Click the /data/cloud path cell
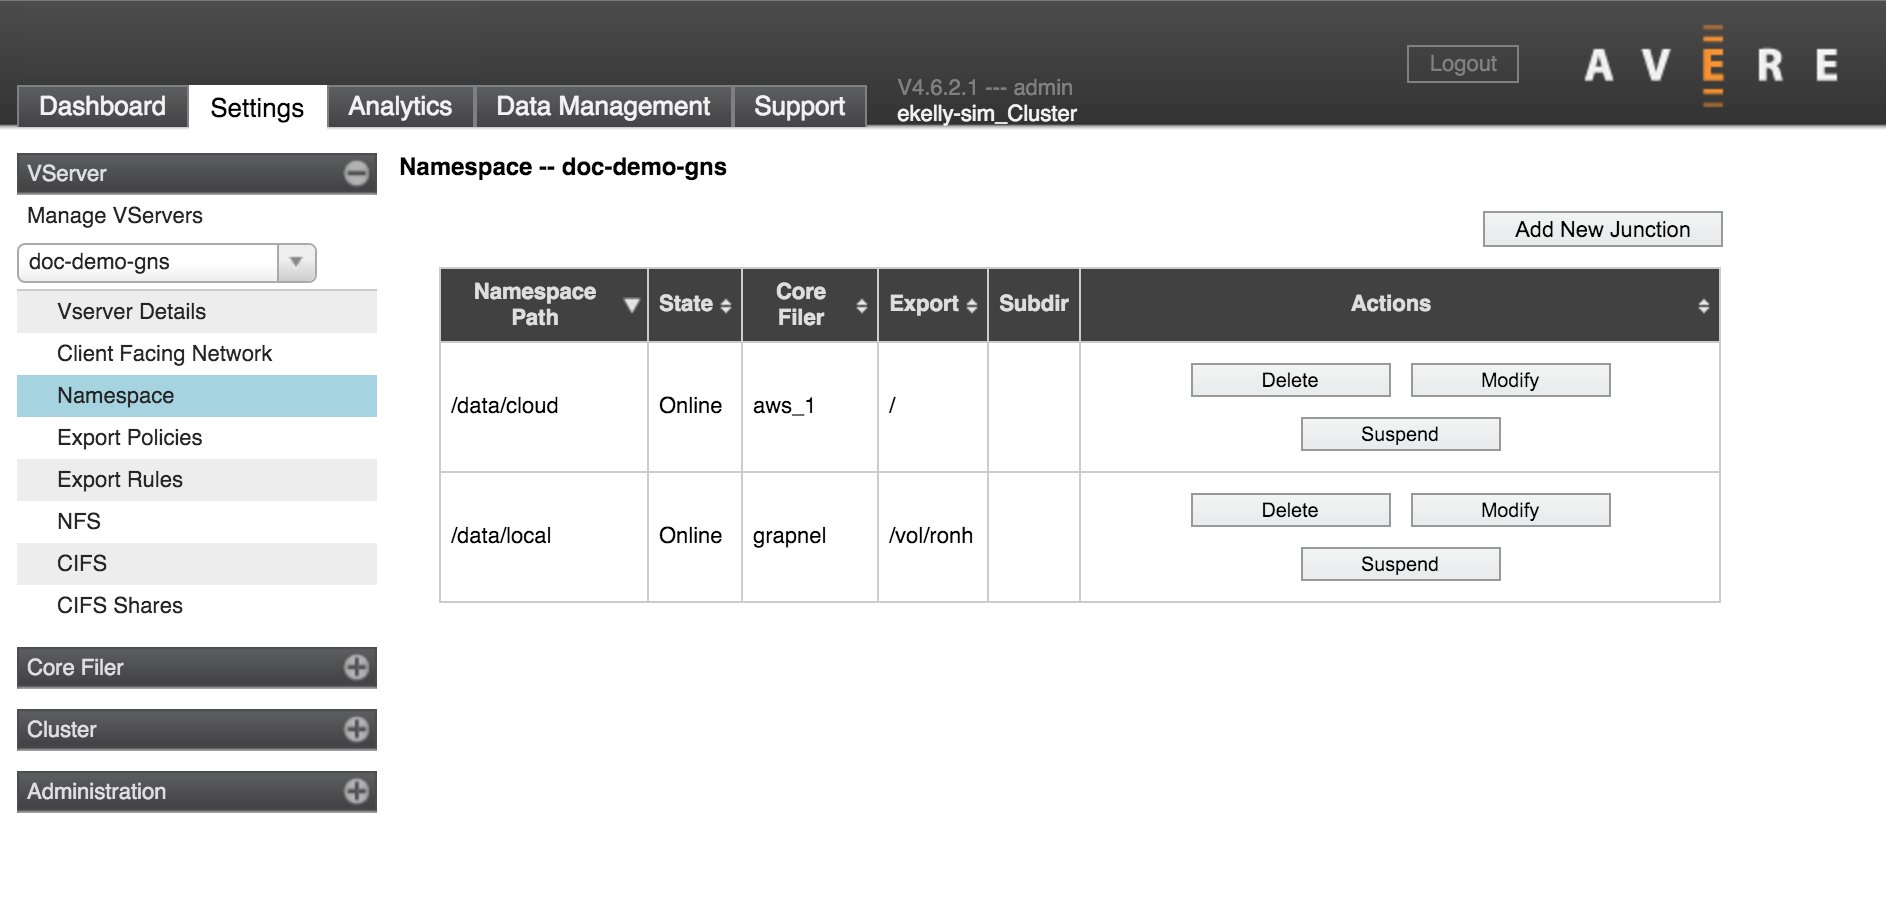 (x=544, y=406)
